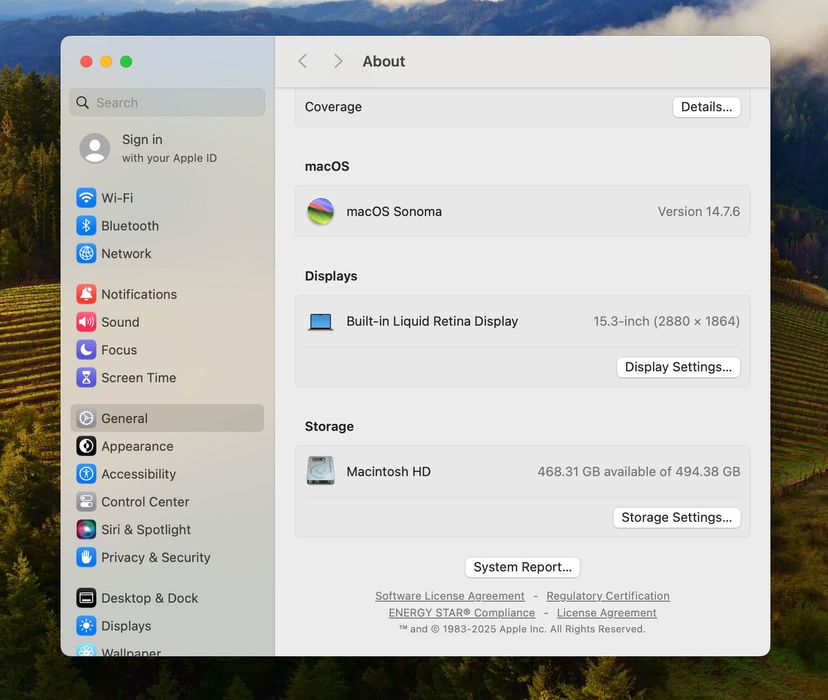This screenshot has width=828, height=700.
Task: Click Built-in Liquid Retina Display text
Action: click(432, 321)
